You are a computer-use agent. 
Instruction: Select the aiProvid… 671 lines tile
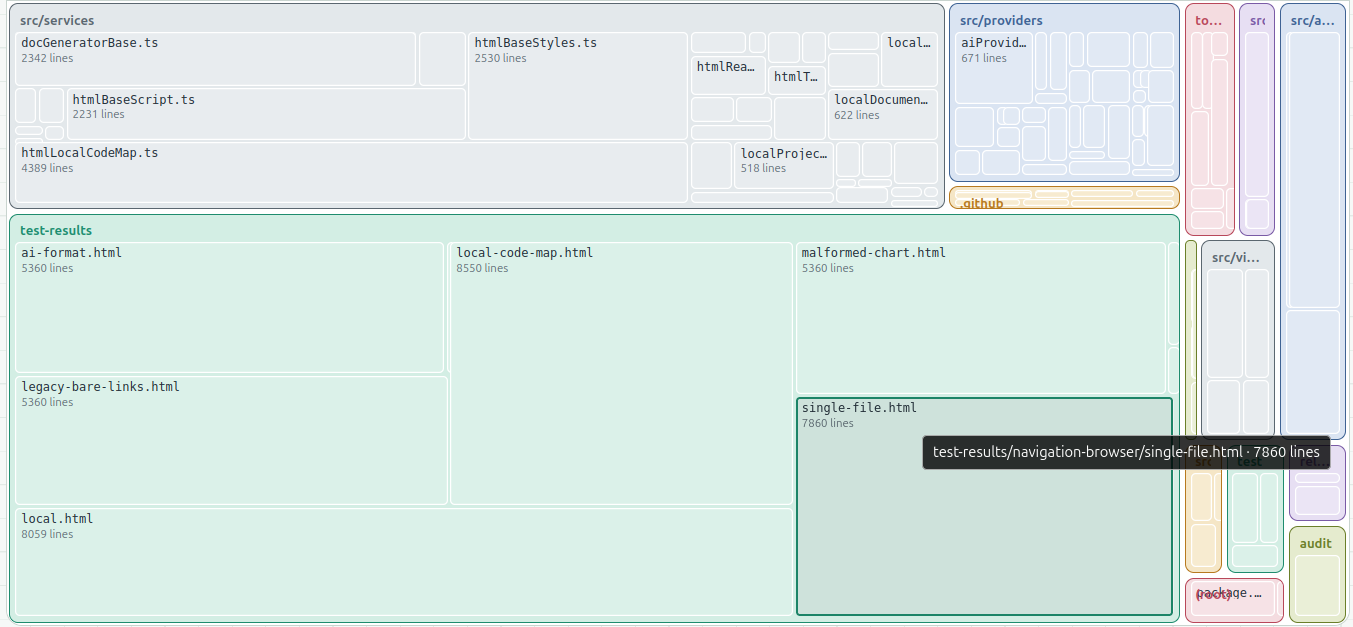993,67
